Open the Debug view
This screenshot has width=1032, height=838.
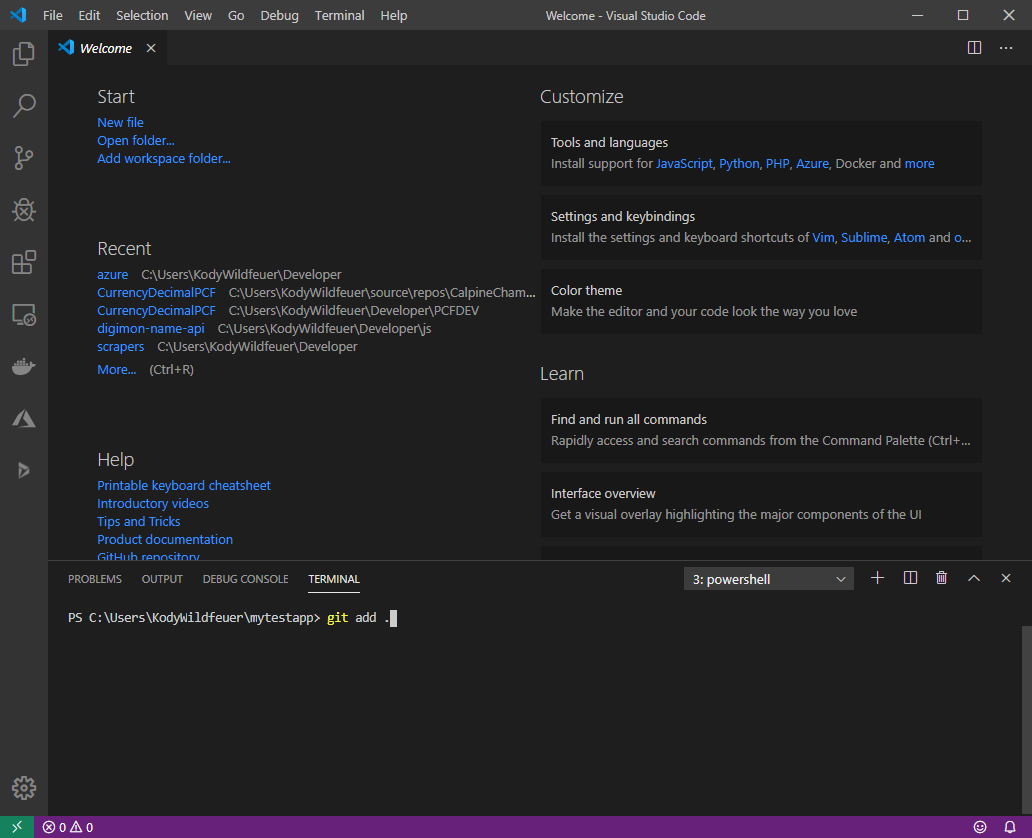tap(23, 210)
